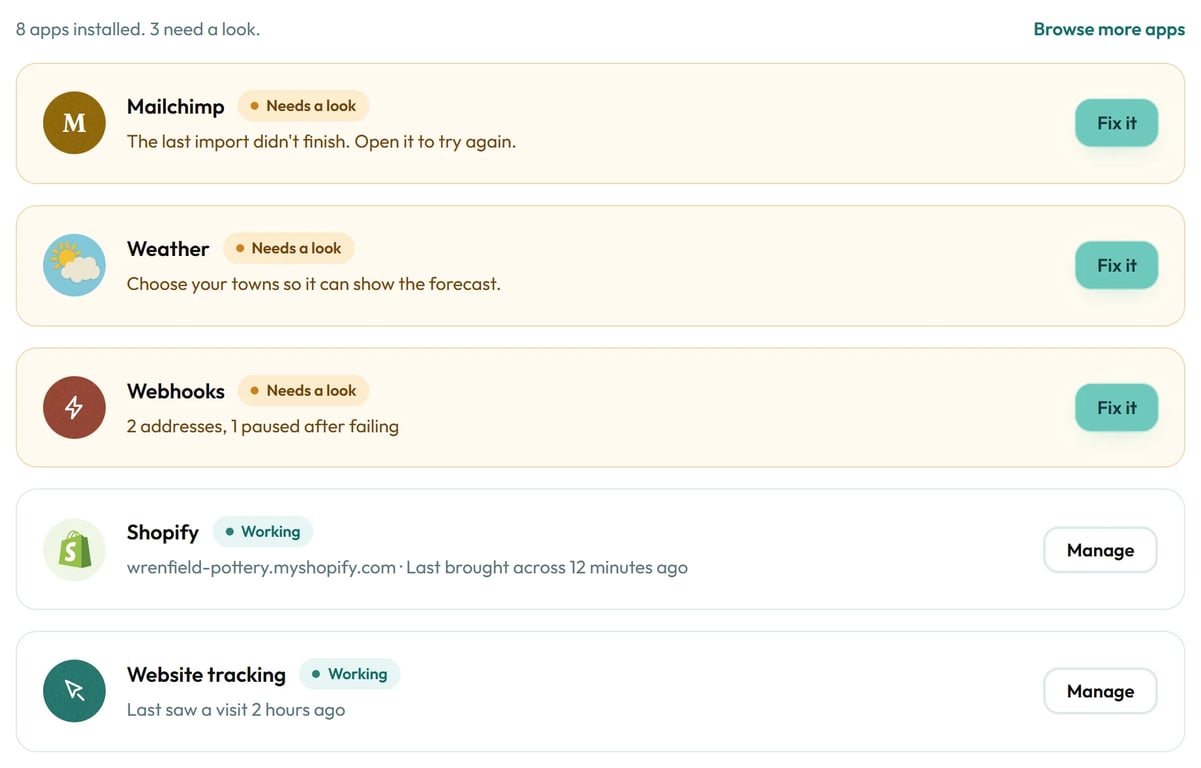Image resolution: width=1201 pixels, height=768 pixels.
Task: Click Mailchimp's Needs a look badge
Action: (303, 106)
